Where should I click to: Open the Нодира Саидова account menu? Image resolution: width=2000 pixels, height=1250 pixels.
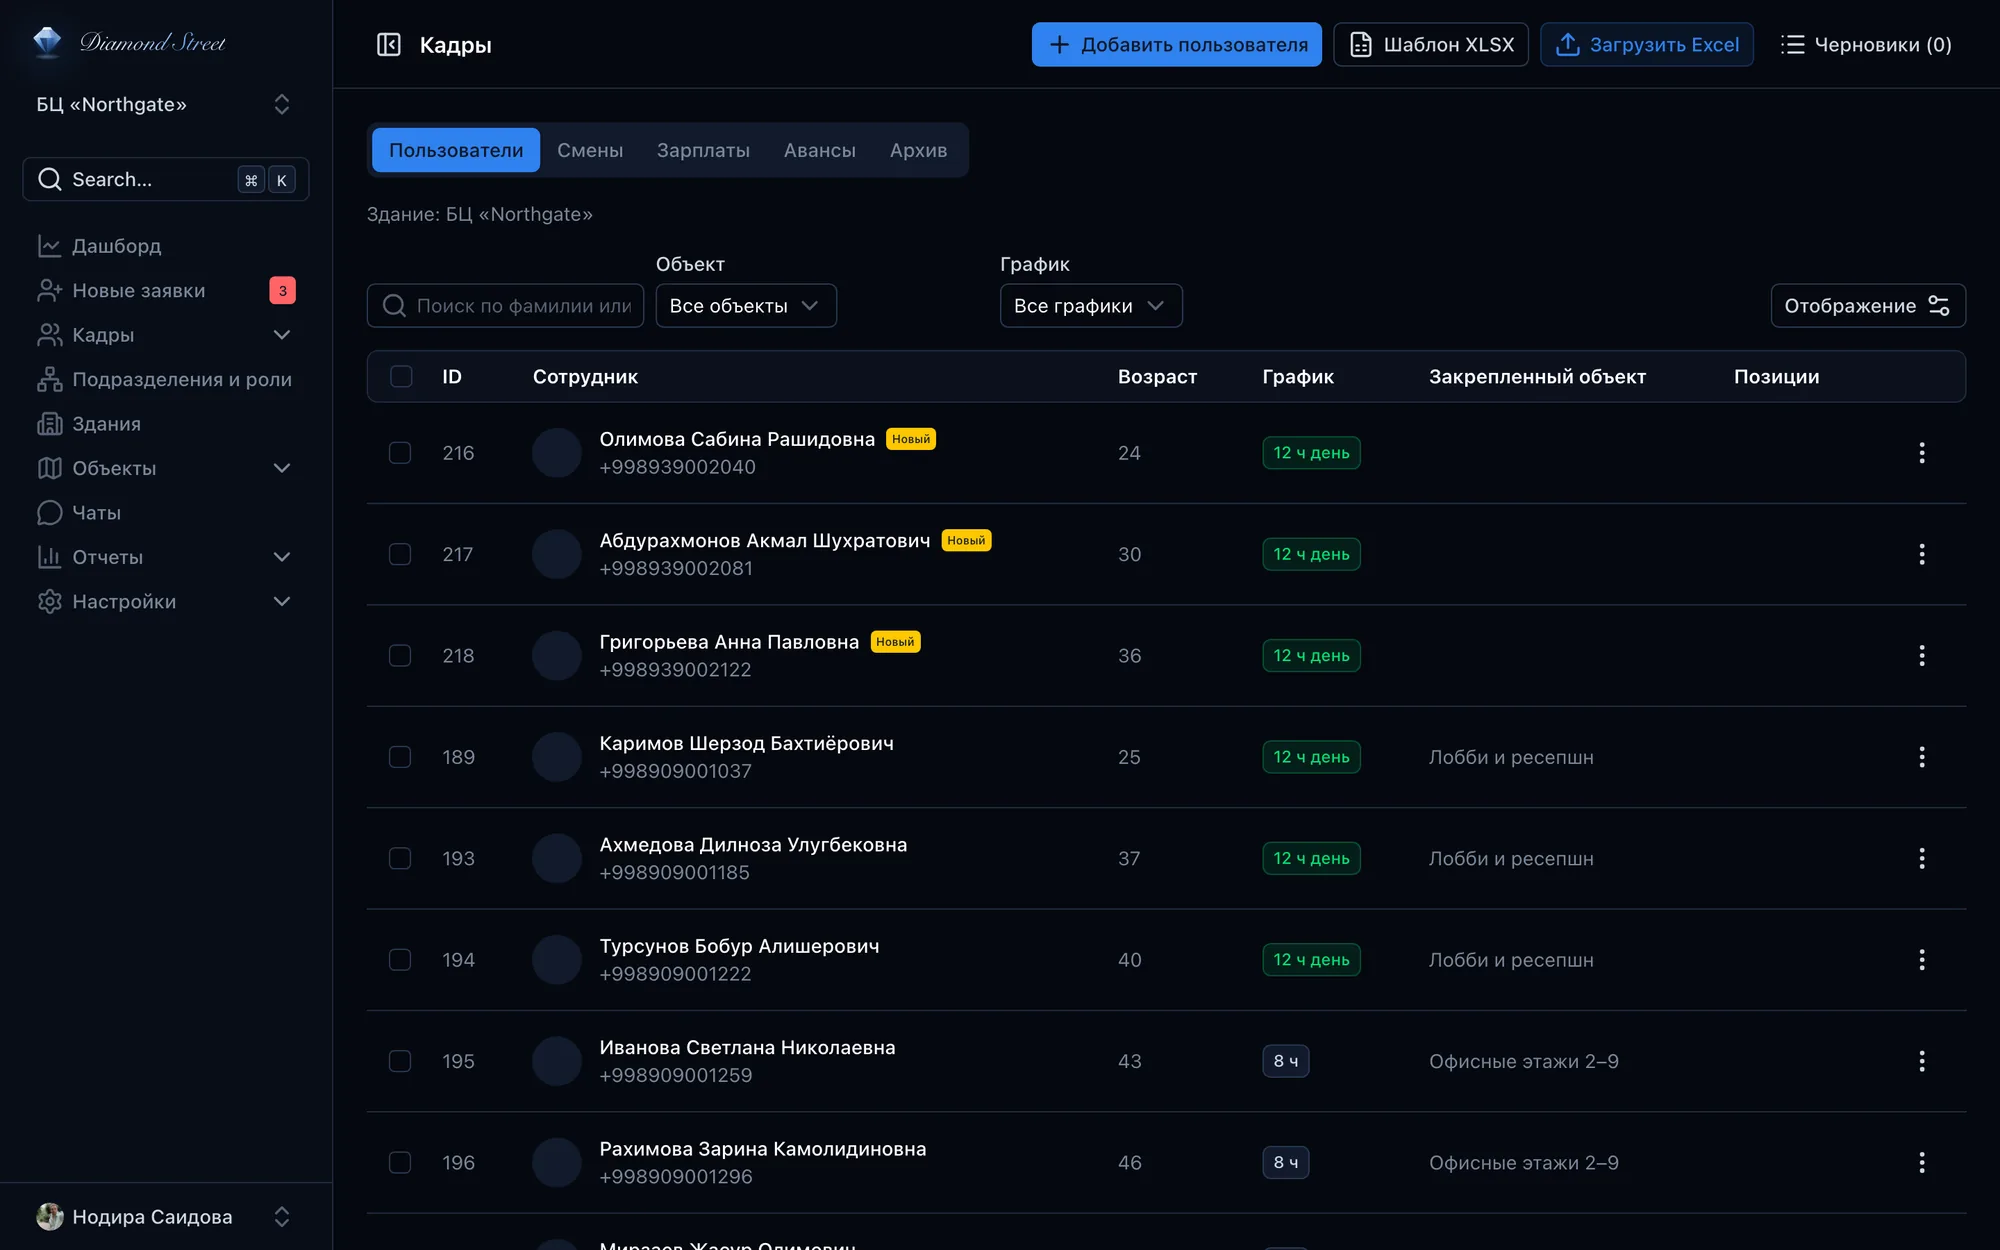coord(166,1217)
